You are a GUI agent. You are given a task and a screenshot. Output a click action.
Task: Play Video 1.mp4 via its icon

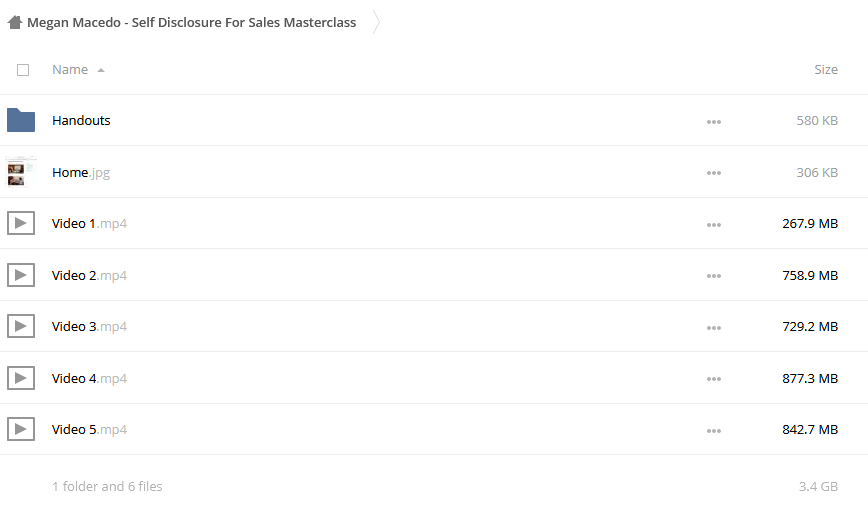click(x=21, y=224)
